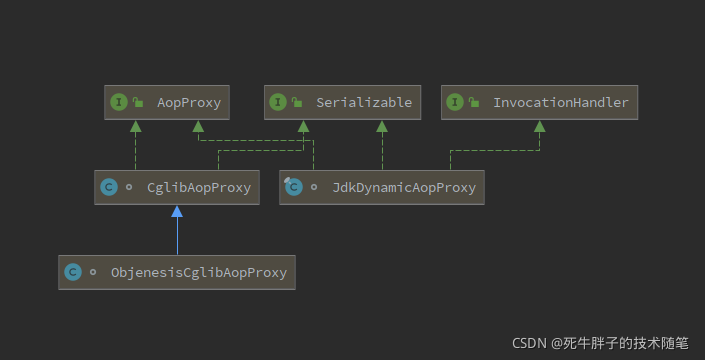The image size is (705, 360).
Task: Select the CglibAopProxy label text
Action: point(199,188)
